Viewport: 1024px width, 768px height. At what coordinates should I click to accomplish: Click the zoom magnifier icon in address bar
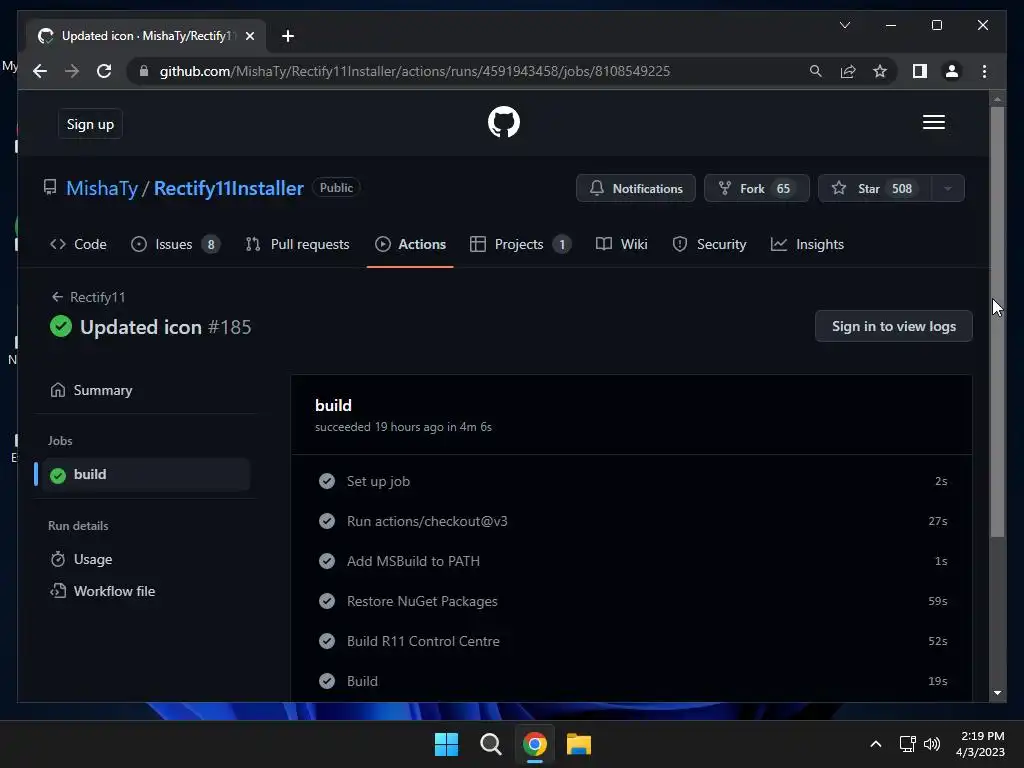click(815, 71)
